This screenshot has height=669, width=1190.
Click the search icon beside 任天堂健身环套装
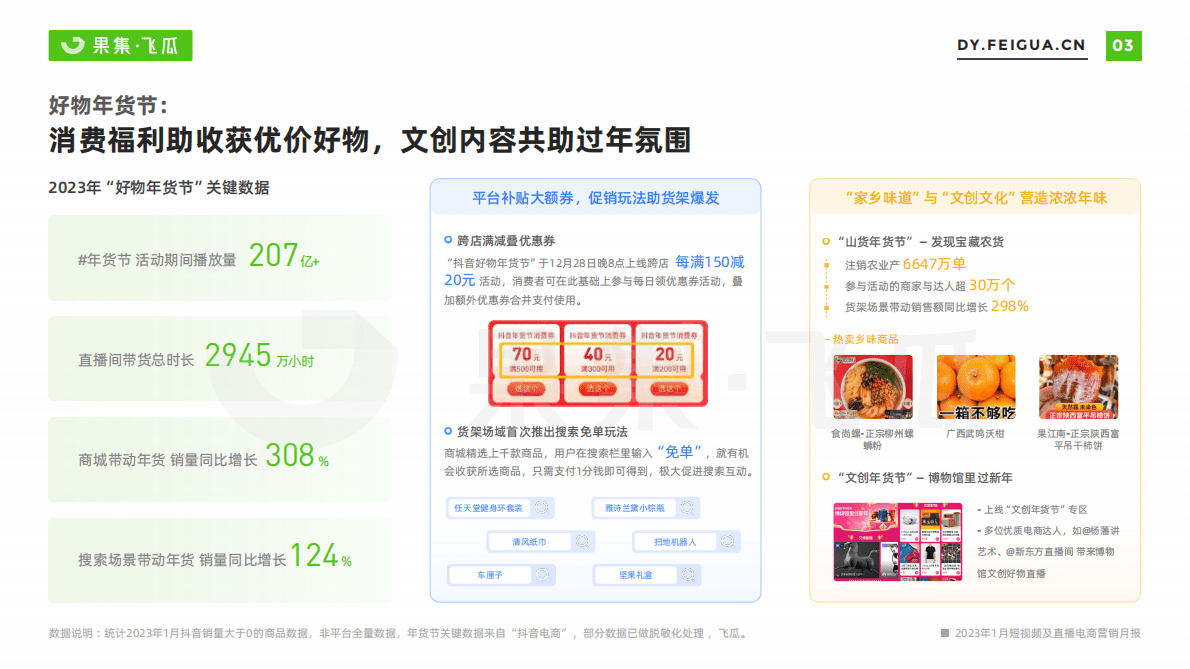541,507
